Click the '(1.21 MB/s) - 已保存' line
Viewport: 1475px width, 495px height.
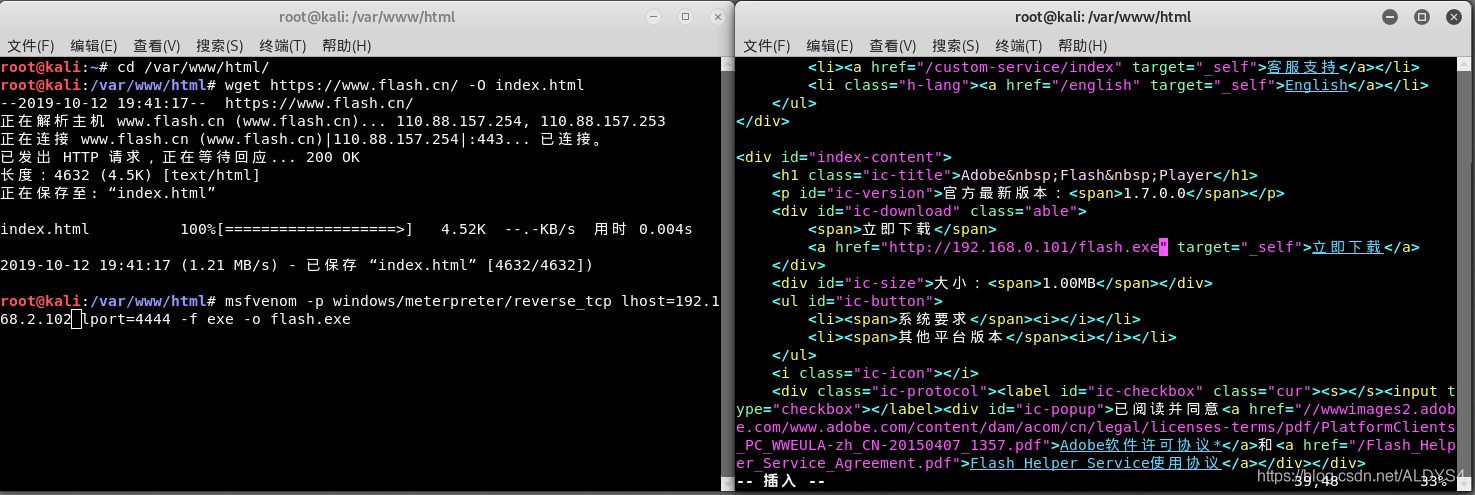pyautogui.click(x=297, y=265)
